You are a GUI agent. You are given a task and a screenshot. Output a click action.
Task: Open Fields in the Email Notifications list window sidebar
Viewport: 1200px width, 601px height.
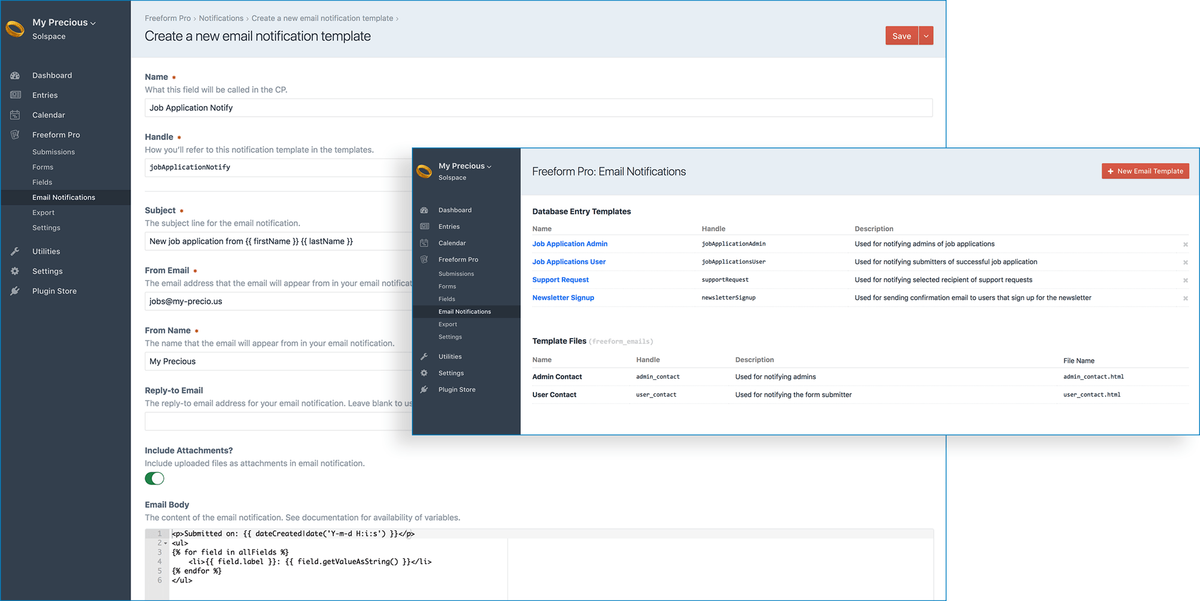(447, 299)
